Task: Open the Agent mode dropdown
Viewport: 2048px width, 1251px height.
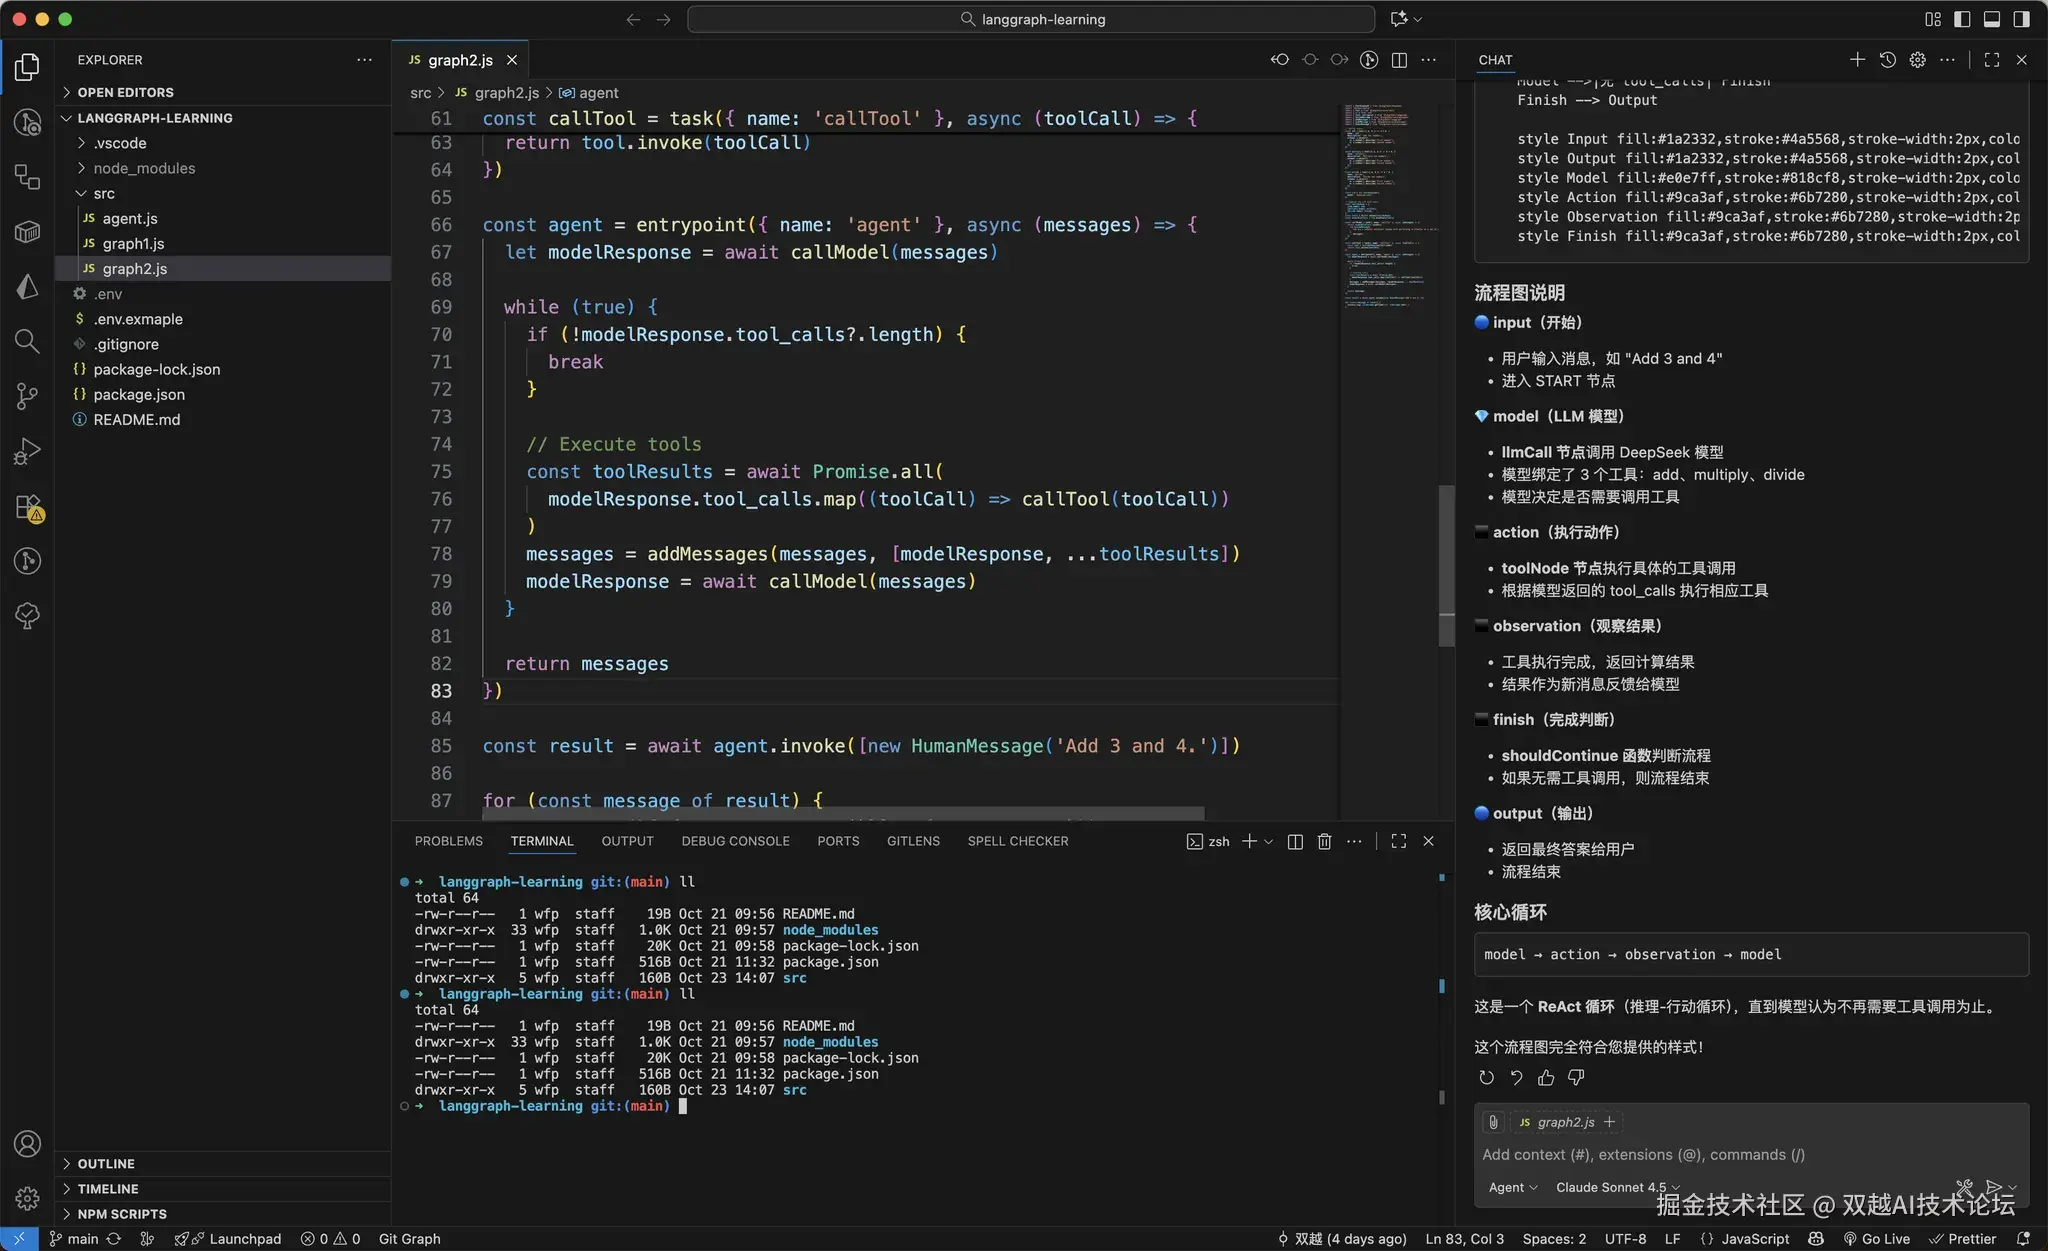Action: click(1512, 1187)
